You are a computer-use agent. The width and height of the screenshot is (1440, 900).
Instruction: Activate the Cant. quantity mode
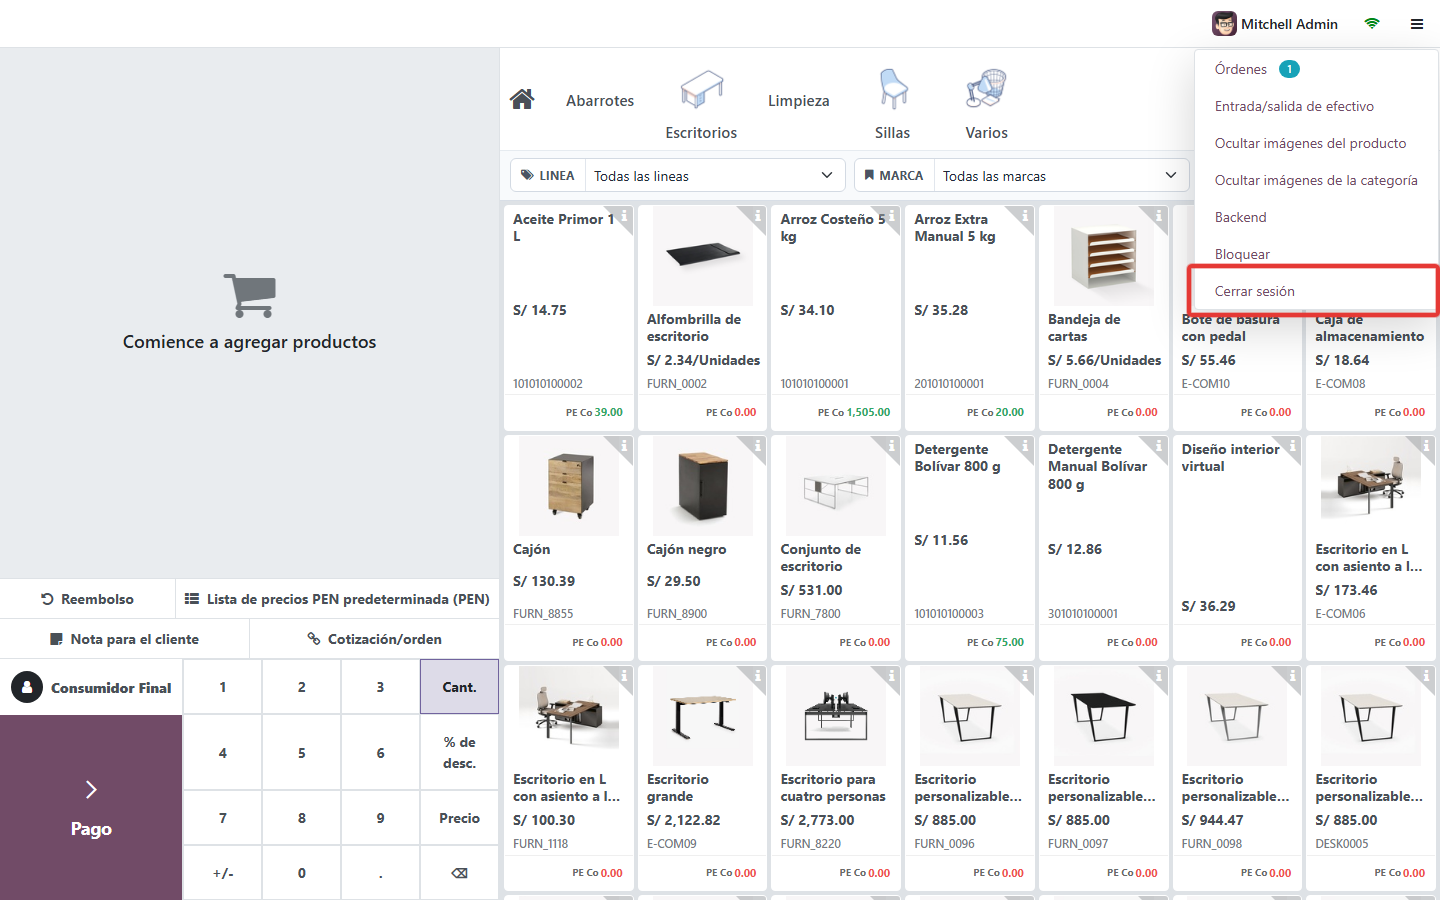(460, 687)
